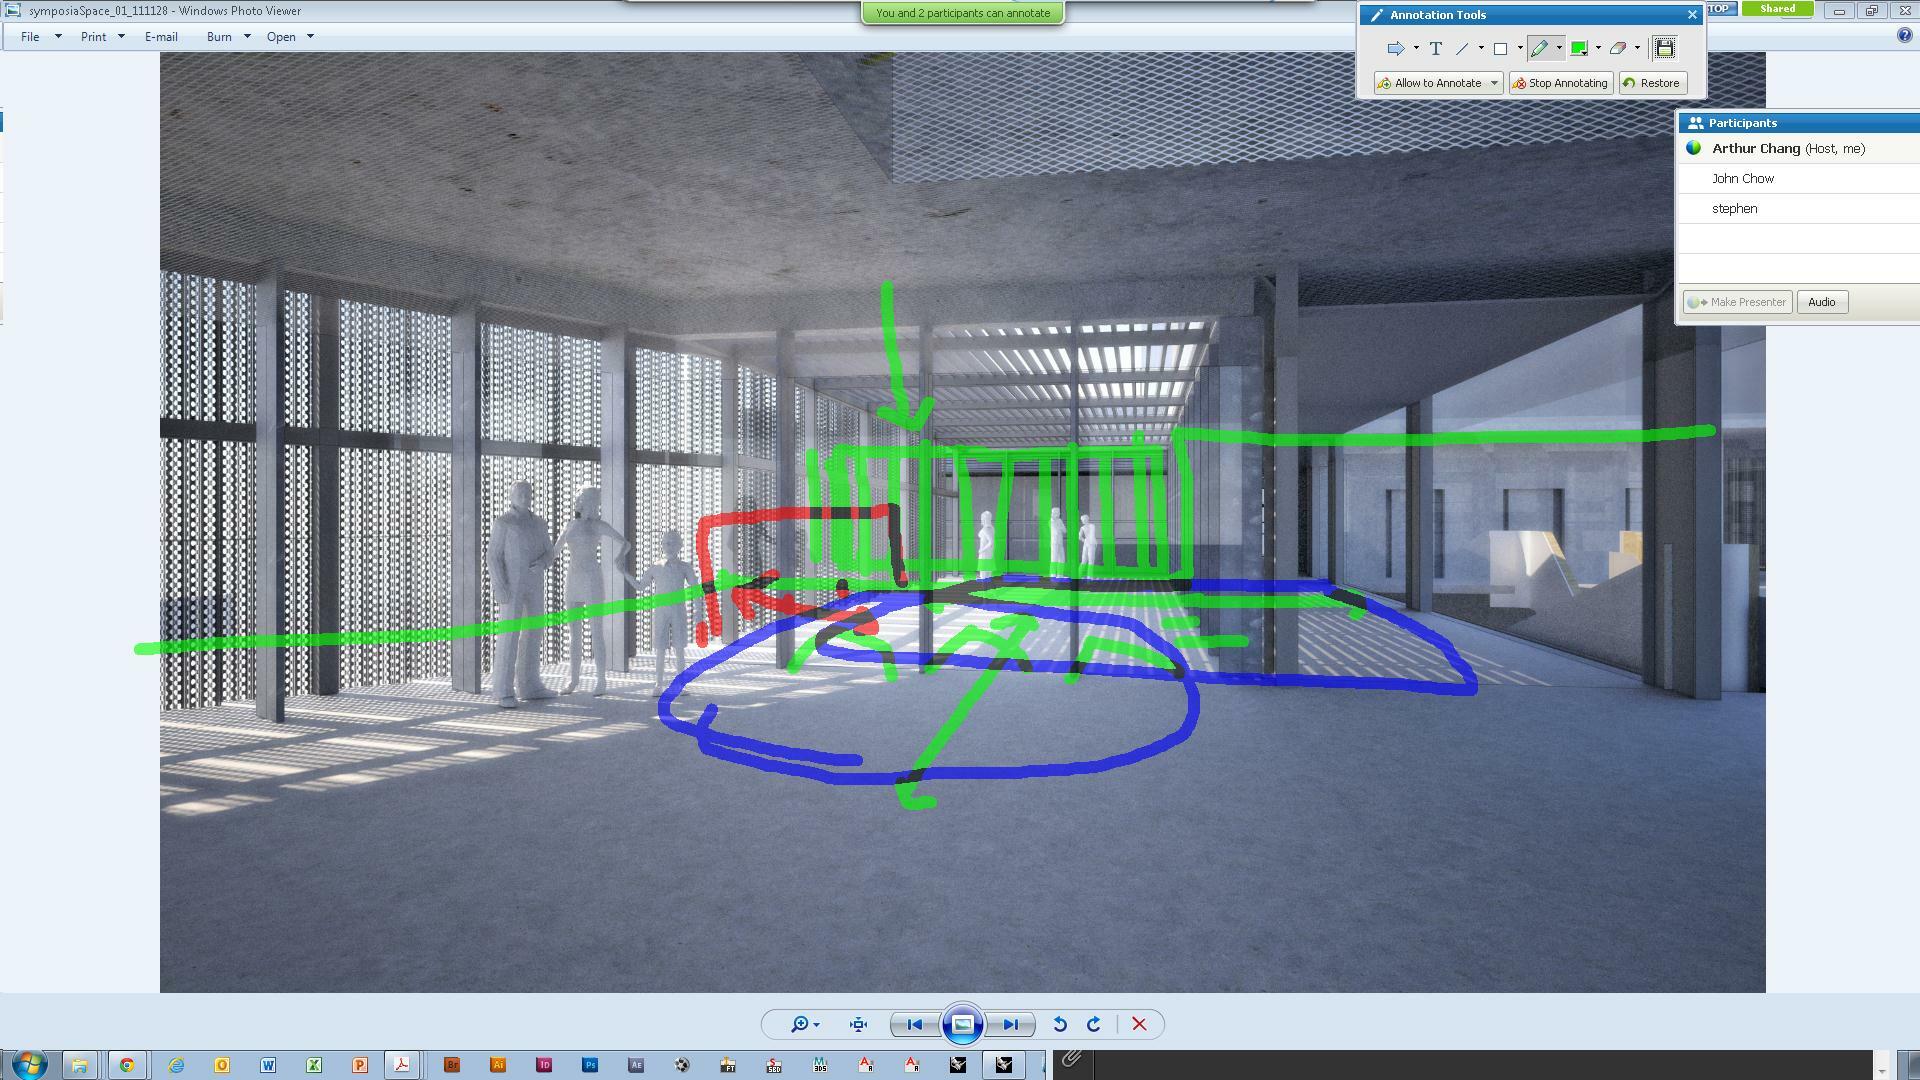Select the arrow pointer annotation tool
Image resolution: width=1920 pixels, height=1080 pixels.
tap(1395, 48)
